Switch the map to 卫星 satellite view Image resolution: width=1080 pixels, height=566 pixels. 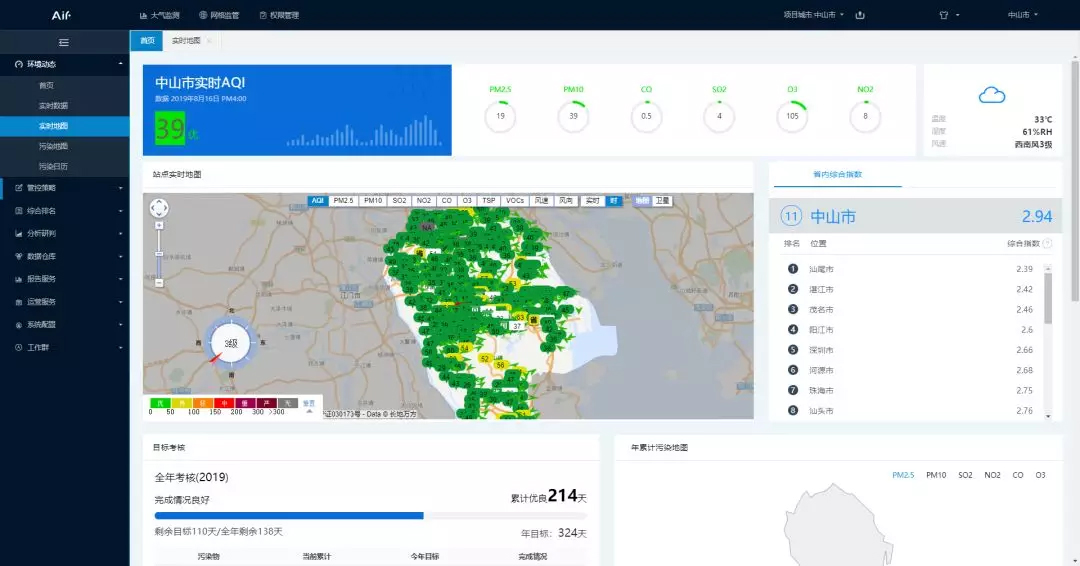pyautogui.click(x=662, y=201)
